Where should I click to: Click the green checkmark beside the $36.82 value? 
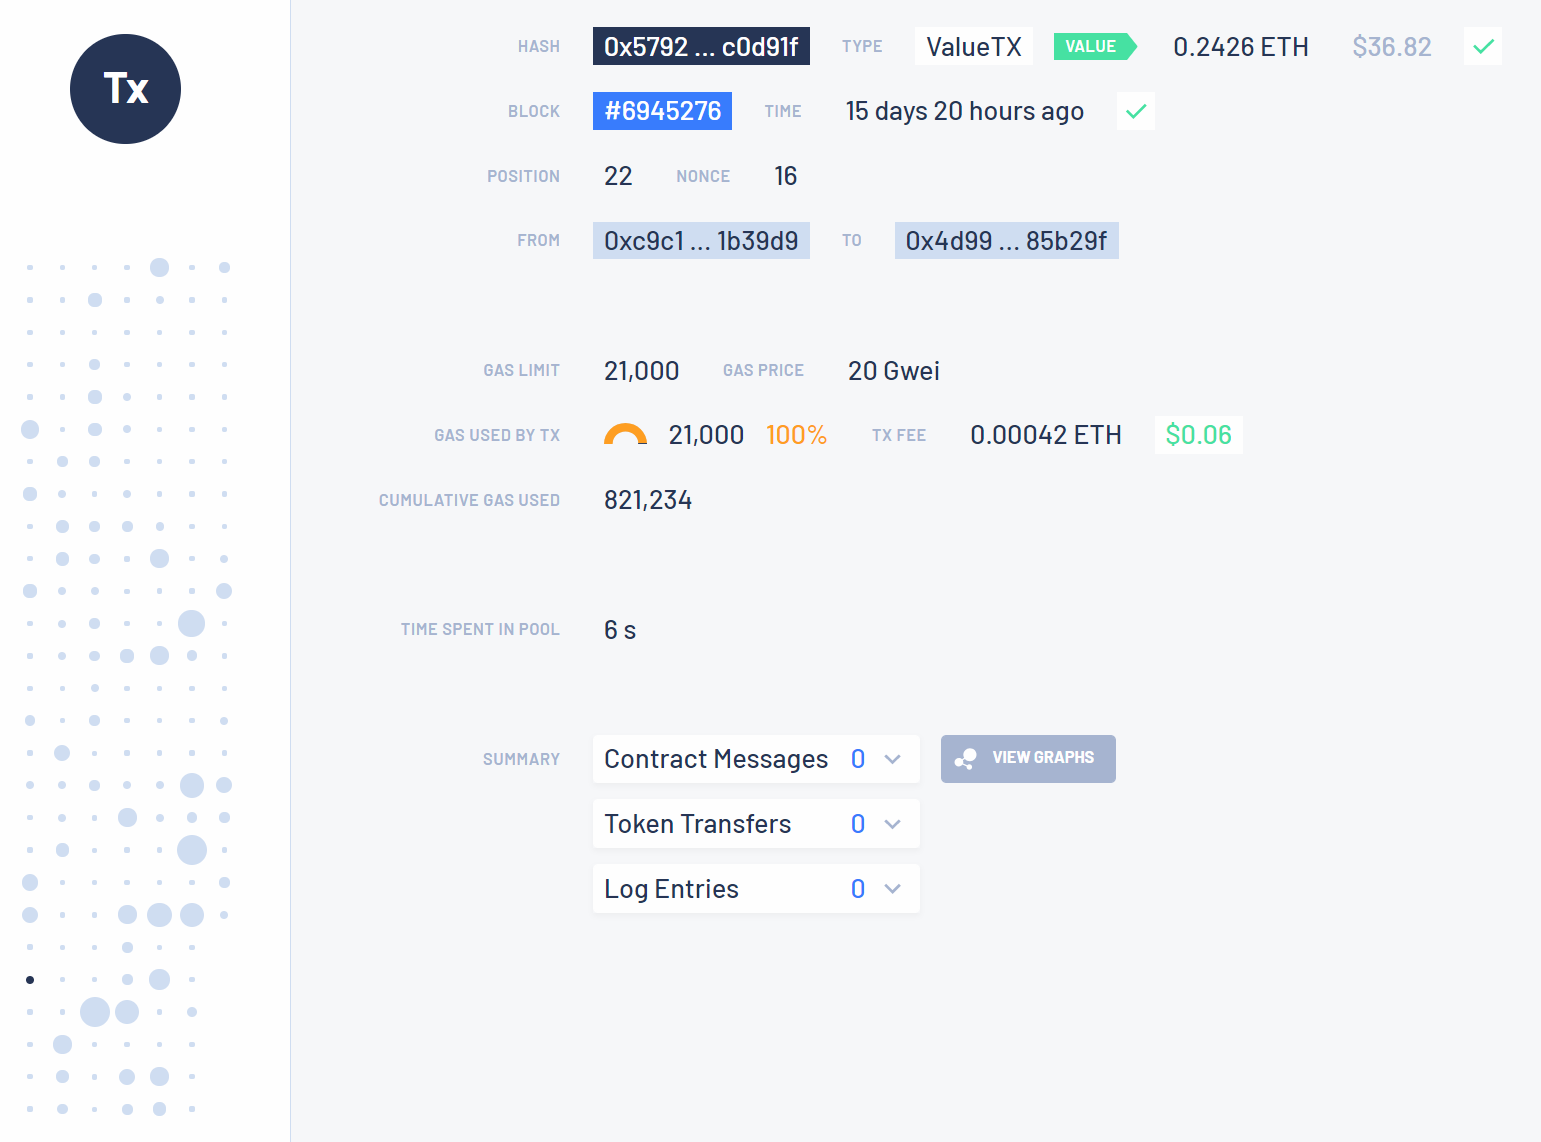click(1483, 46)
